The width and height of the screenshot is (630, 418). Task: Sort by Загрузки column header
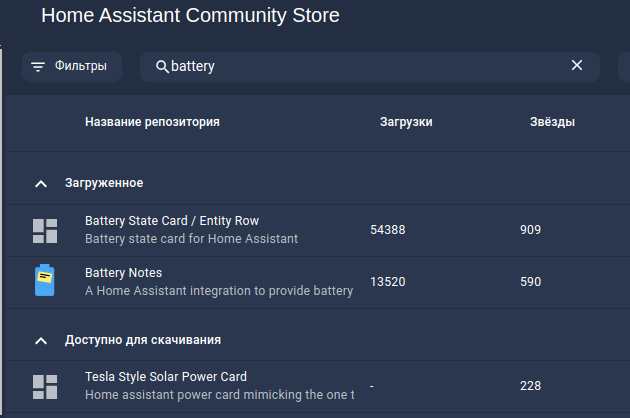pyautogui.click(x=406, y=122)
